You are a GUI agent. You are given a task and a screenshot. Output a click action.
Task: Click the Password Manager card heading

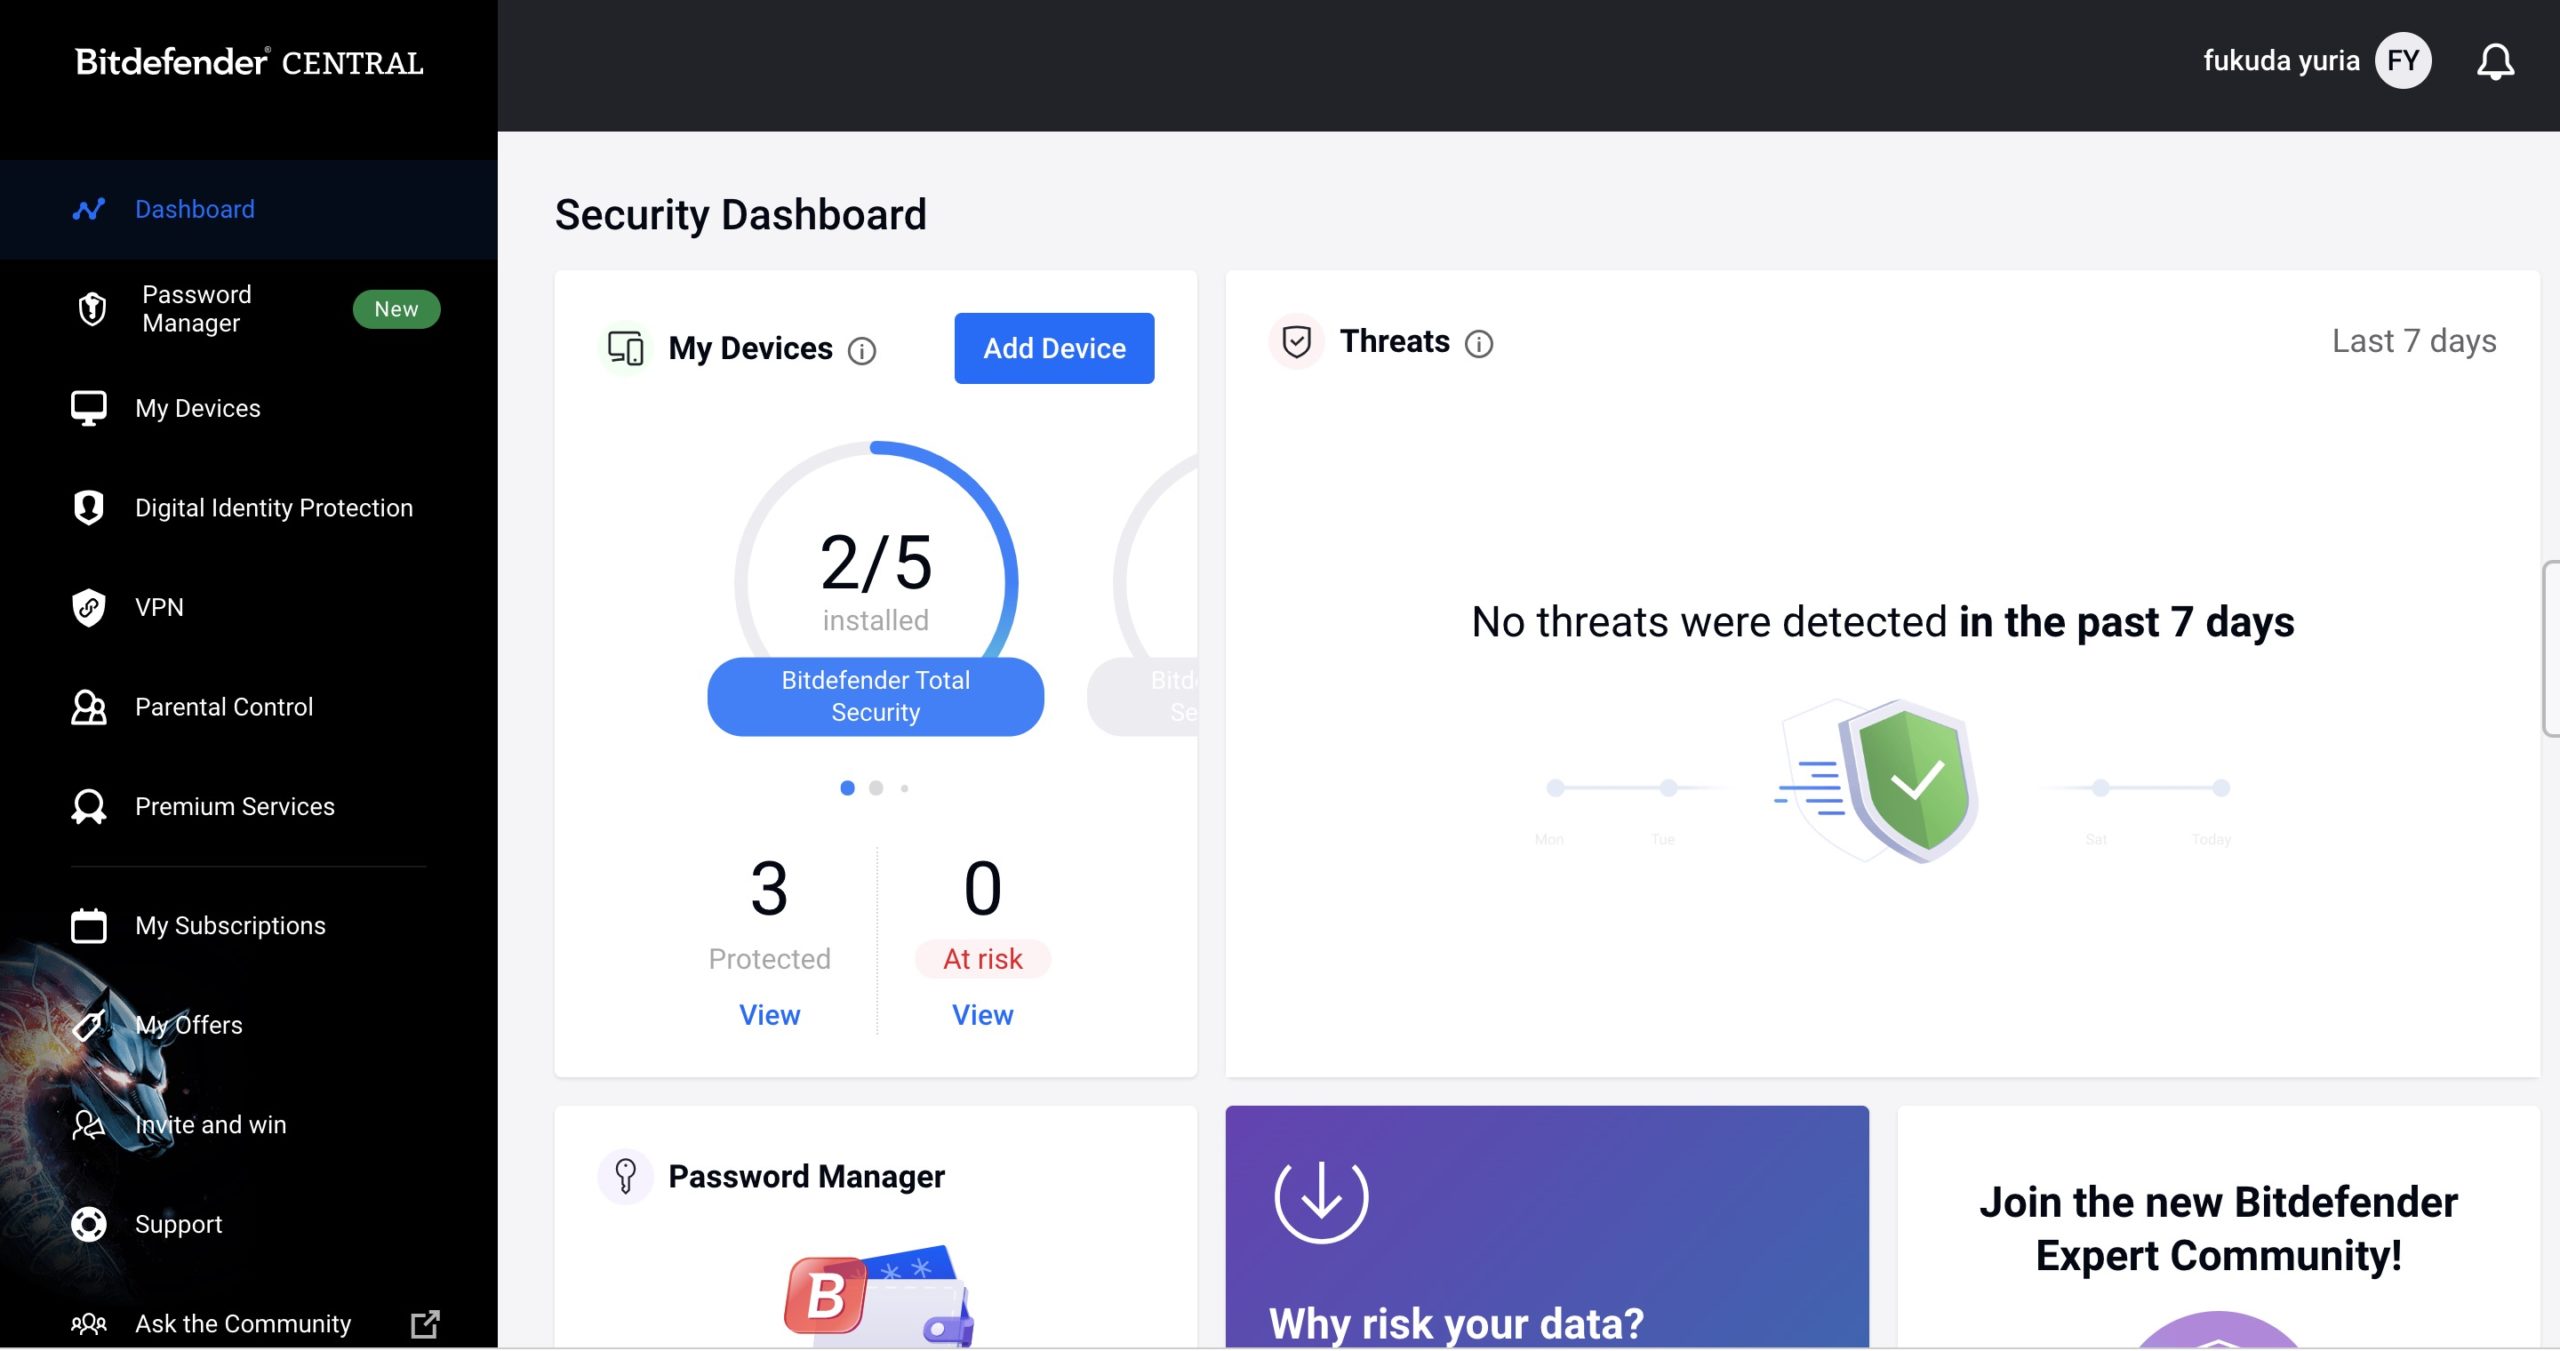[806, 1176]
